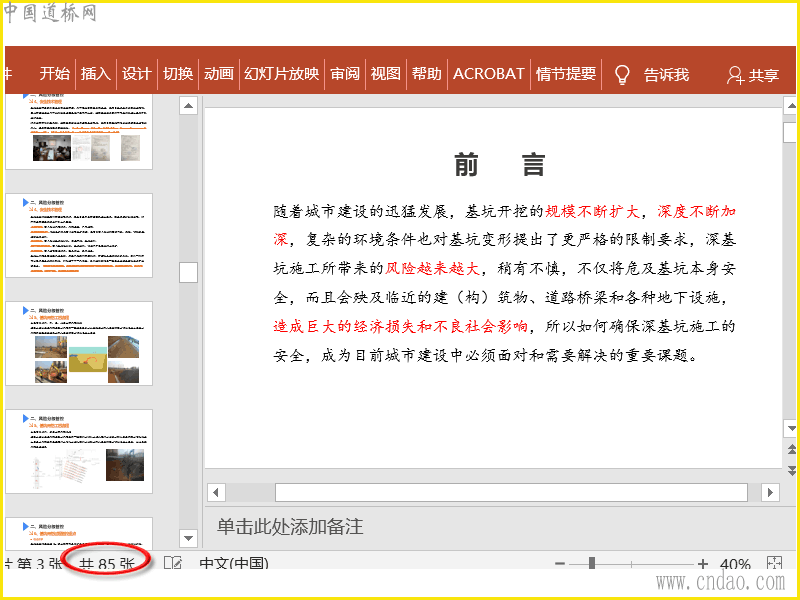Screen dimensions: 800x600
Task: Select the slide thumbnail with meeting photos
Action: 79,132
